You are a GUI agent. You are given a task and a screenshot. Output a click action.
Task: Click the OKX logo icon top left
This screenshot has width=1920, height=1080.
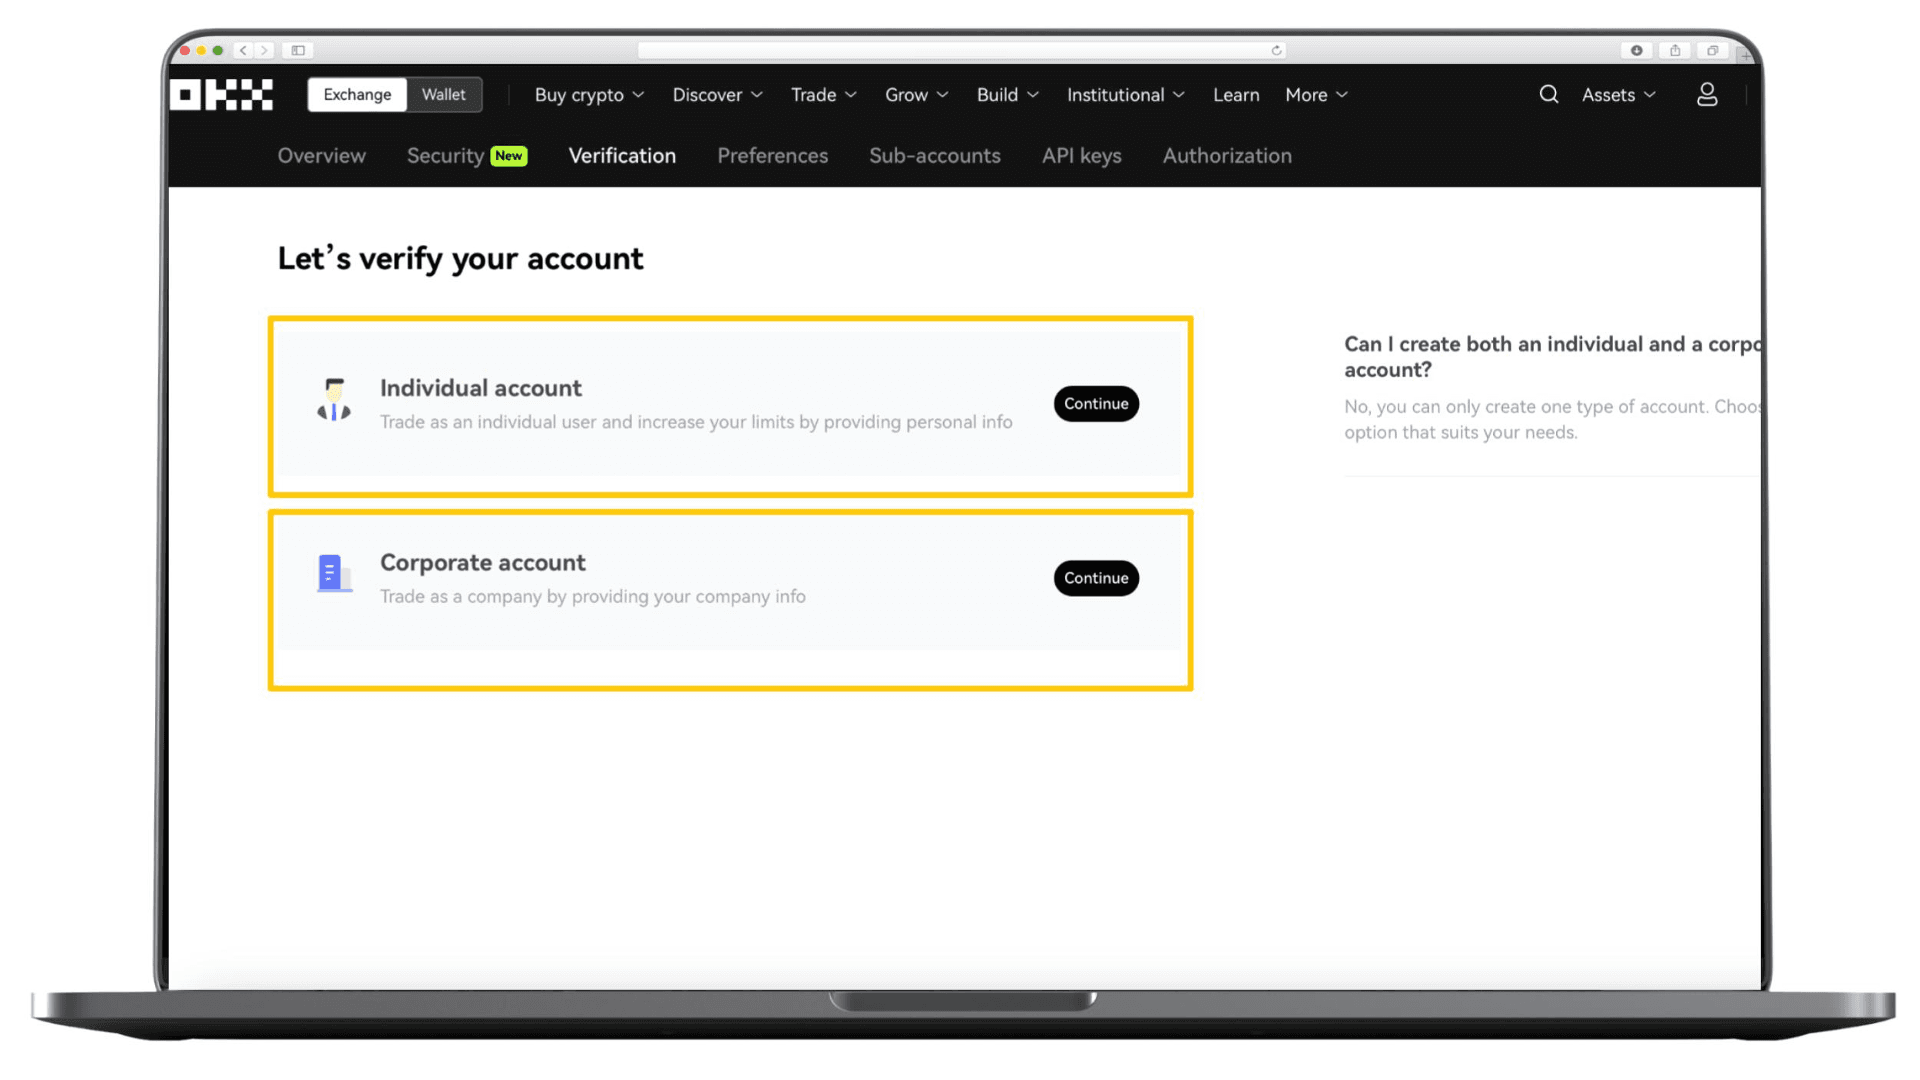coord(222,92)
